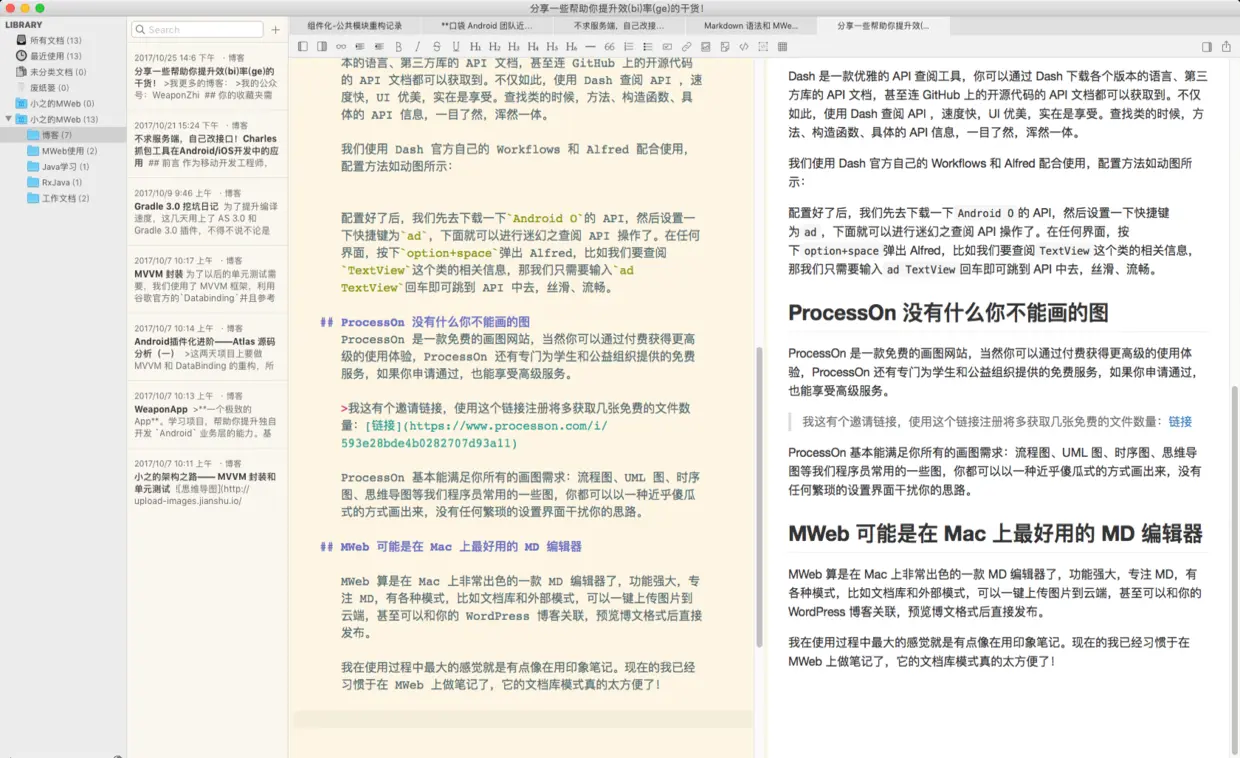1240x758 pixels.
Task: Click the editor pane vertical scrollbar
Action: pyautogui.click(x=759, y=497)
